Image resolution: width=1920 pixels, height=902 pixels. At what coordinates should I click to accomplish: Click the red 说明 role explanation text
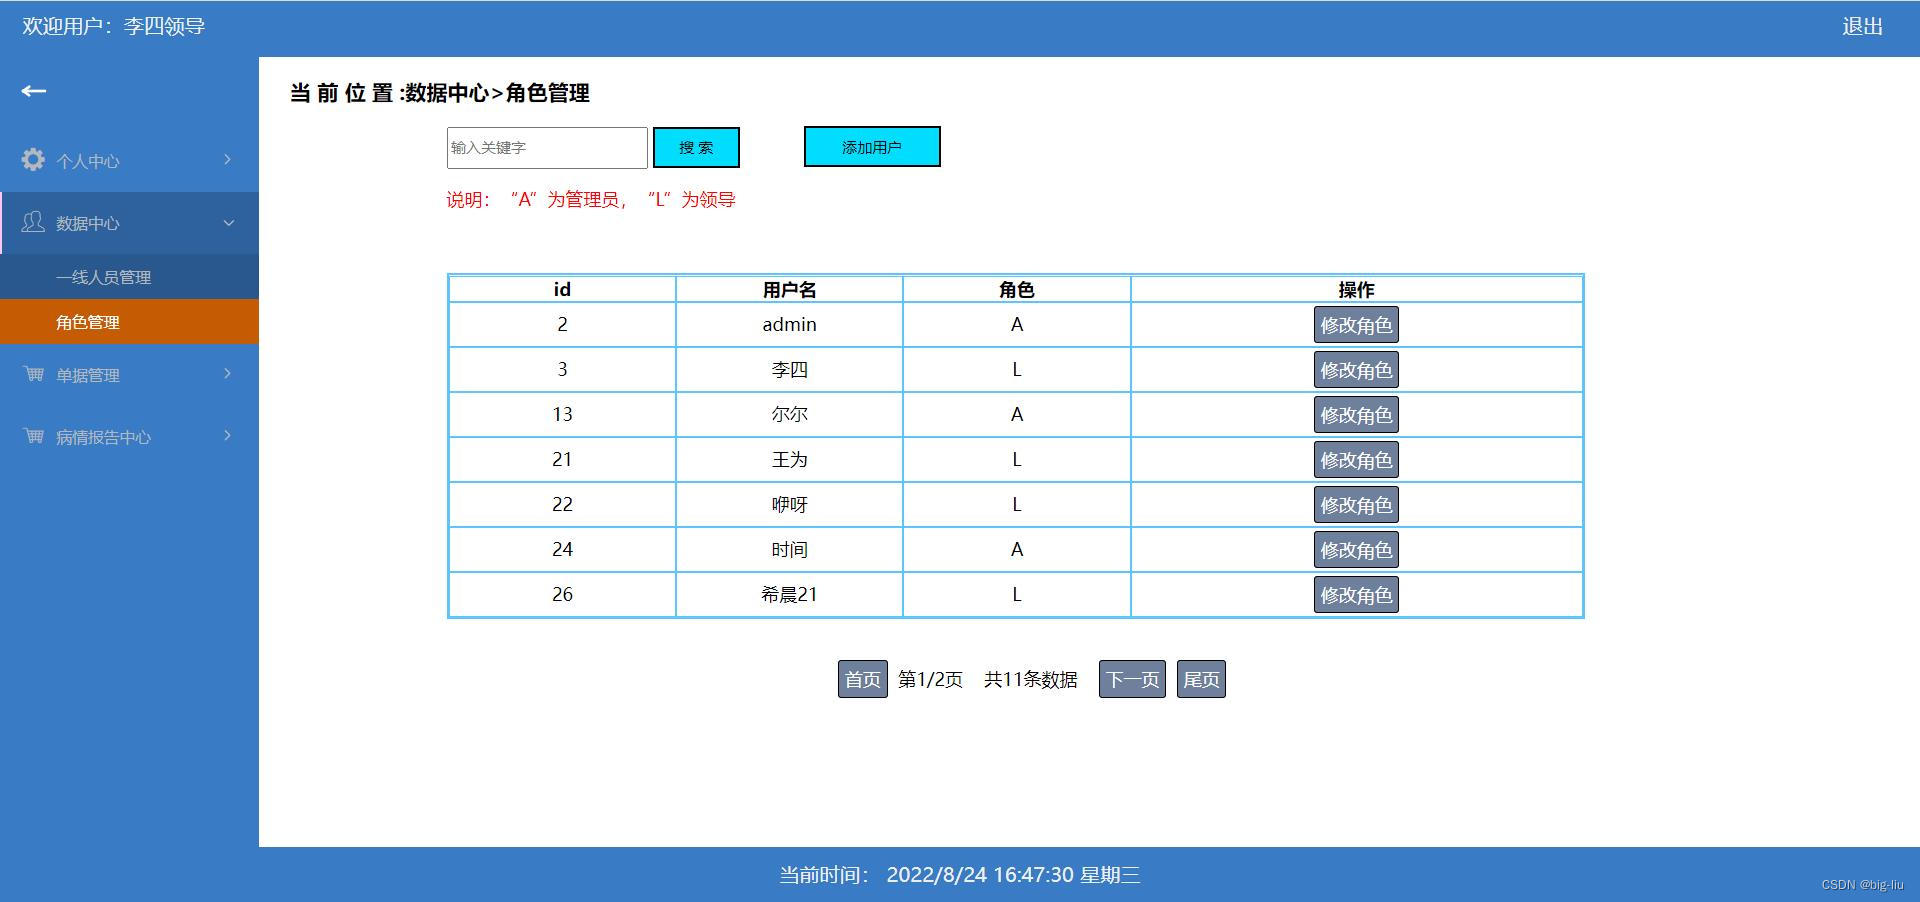pos(591,200)
